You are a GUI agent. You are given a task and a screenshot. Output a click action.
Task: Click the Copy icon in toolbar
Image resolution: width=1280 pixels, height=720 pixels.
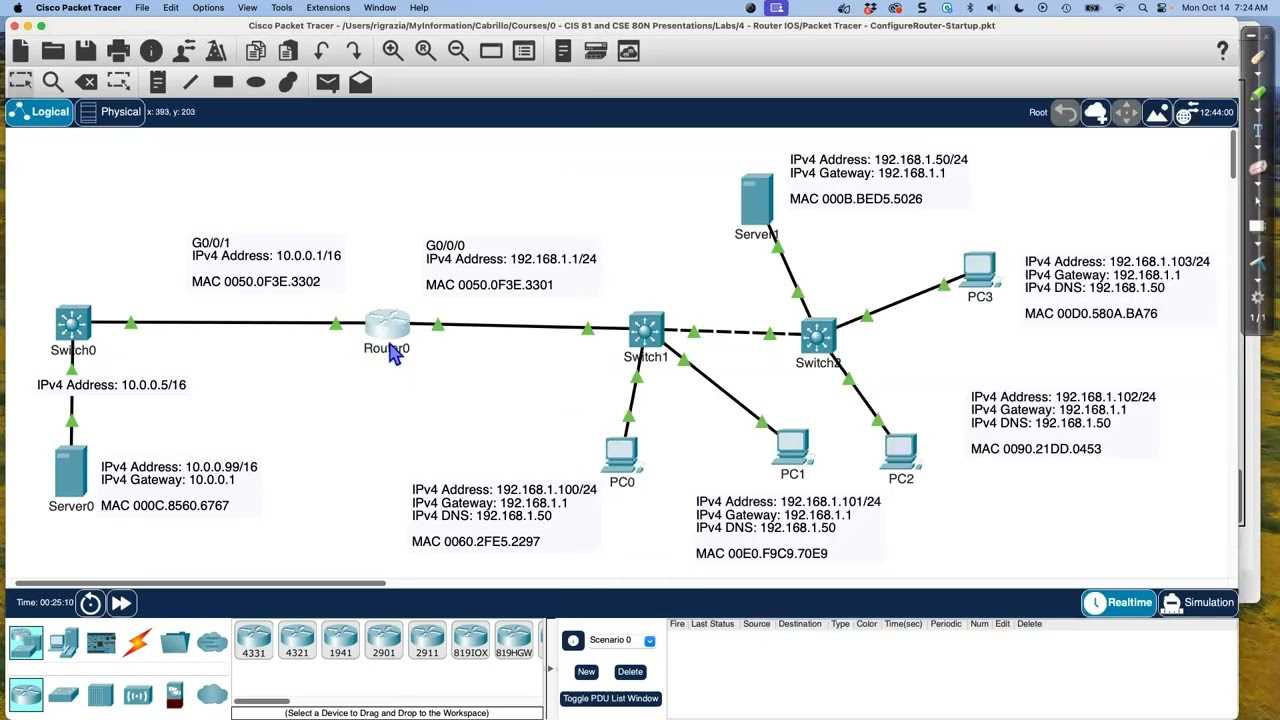tap(256, 51)
